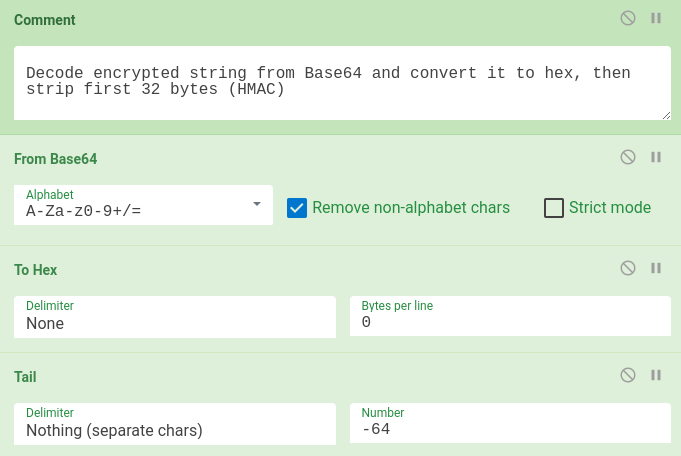Set breakpoint on Tail operation
This screenshot has width=681, height=456.
[x=656, y=375]
